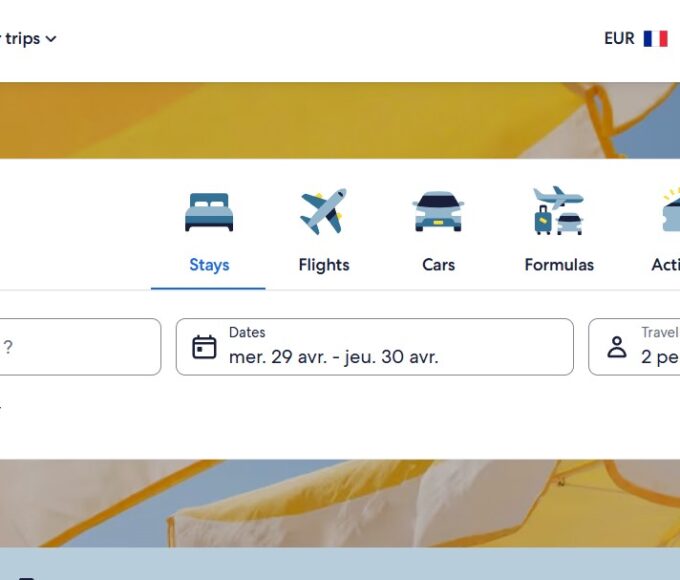Open the Dates picker field
680x580 pixels.
point(375,347)
